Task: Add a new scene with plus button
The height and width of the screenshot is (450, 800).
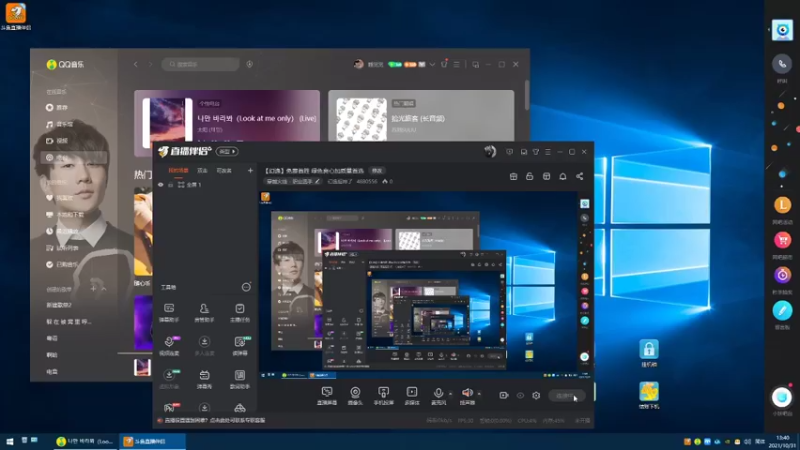Action: 250,170
